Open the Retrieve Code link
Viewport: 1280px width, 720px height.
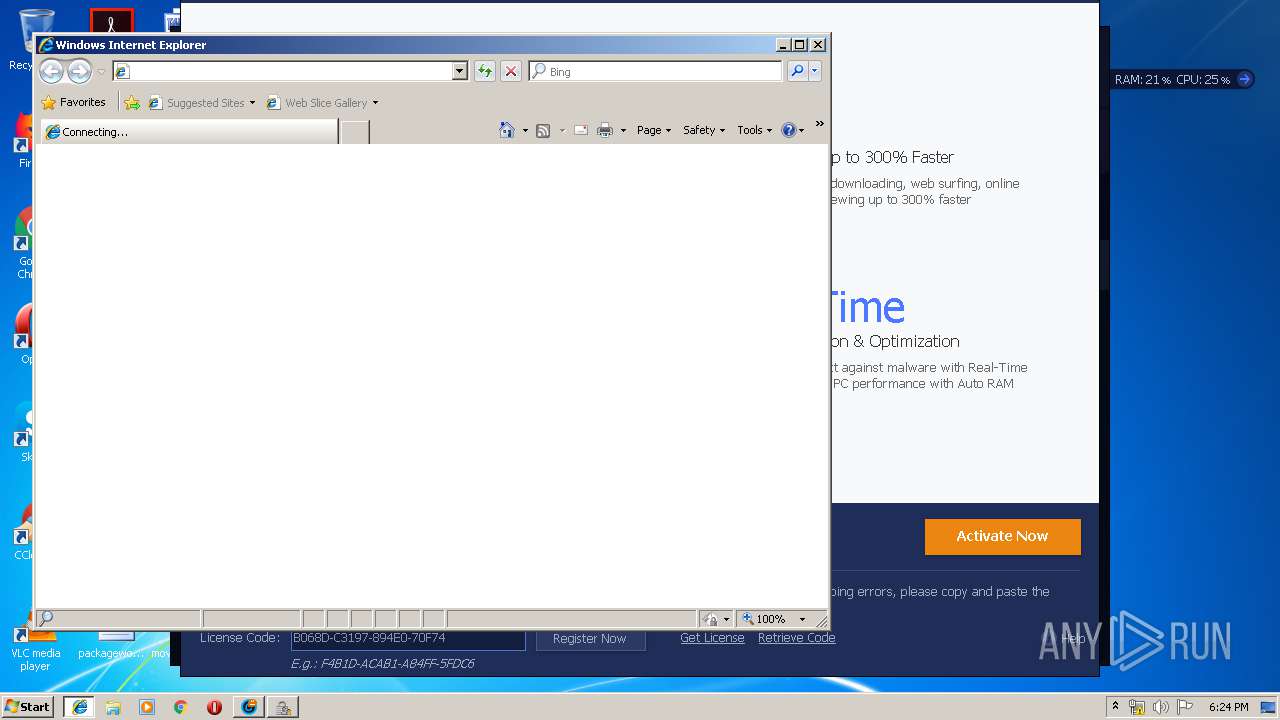[796, 638]
